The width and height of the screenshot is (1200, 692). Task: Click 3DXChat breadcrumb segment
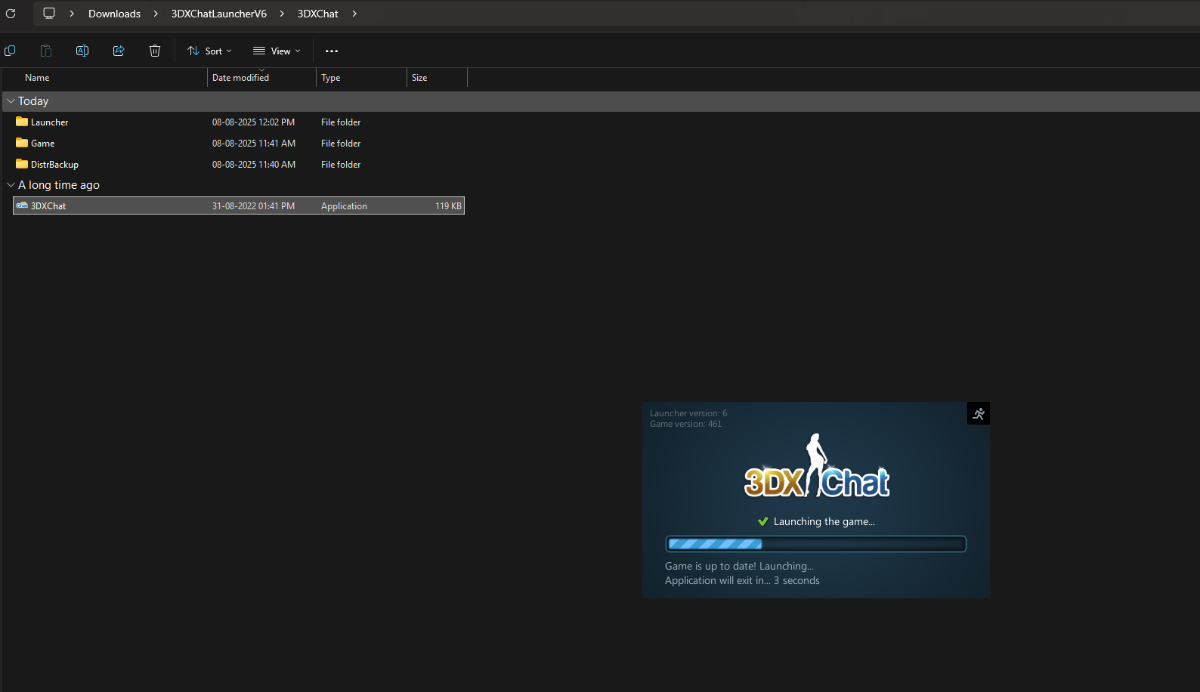click(x=318, y=14)
